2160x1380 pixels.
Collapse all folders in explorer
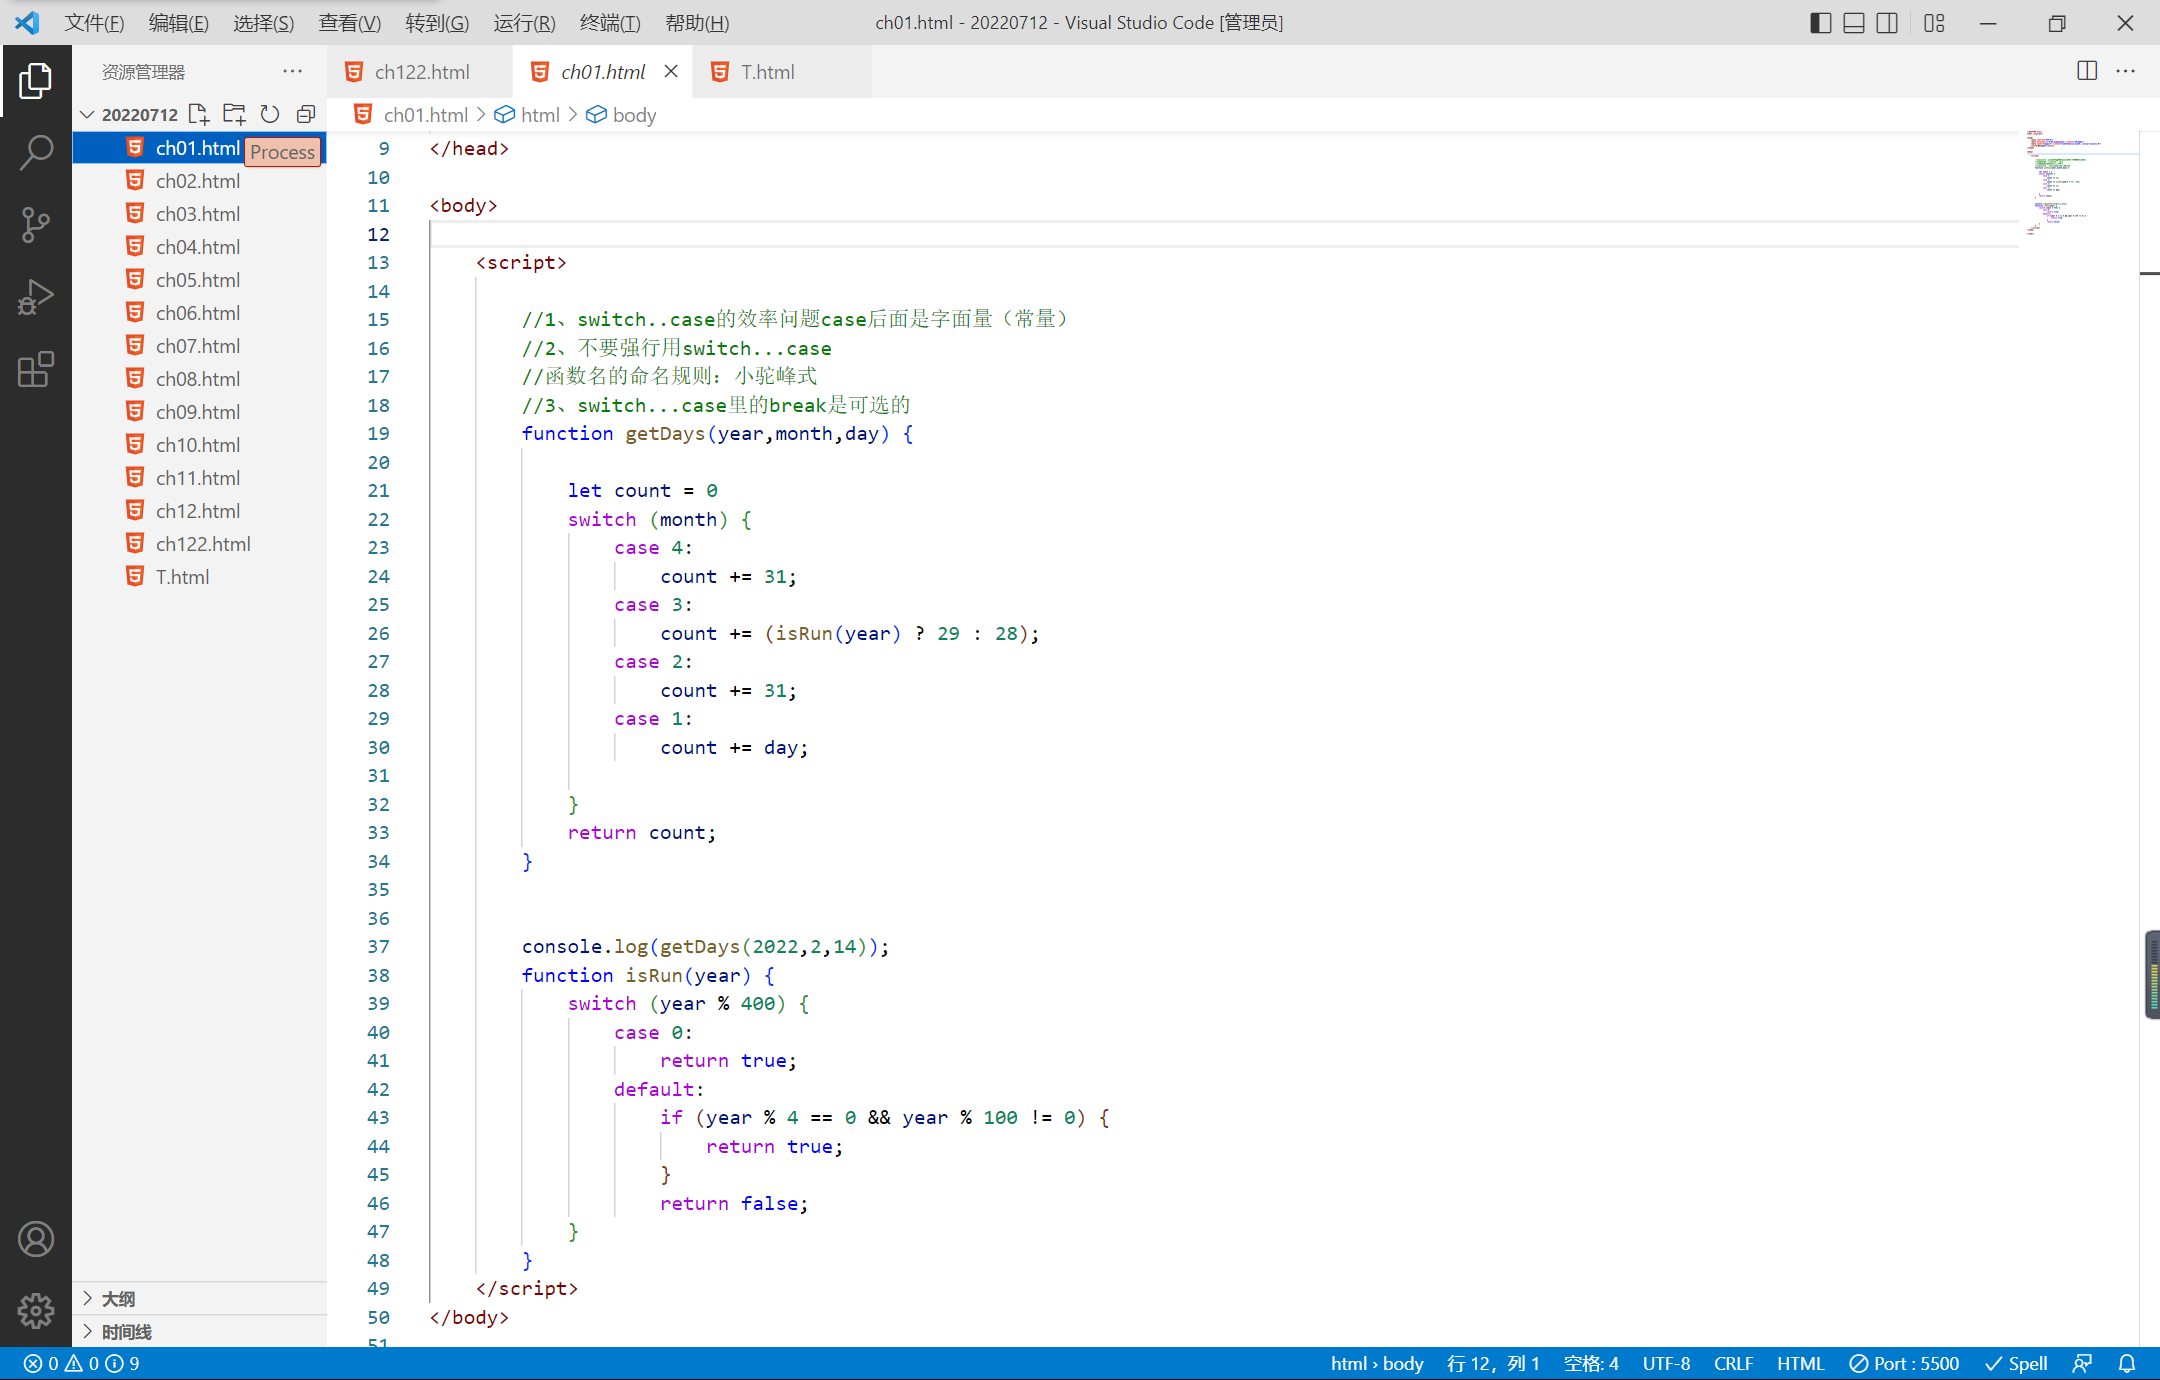(306, 114)
